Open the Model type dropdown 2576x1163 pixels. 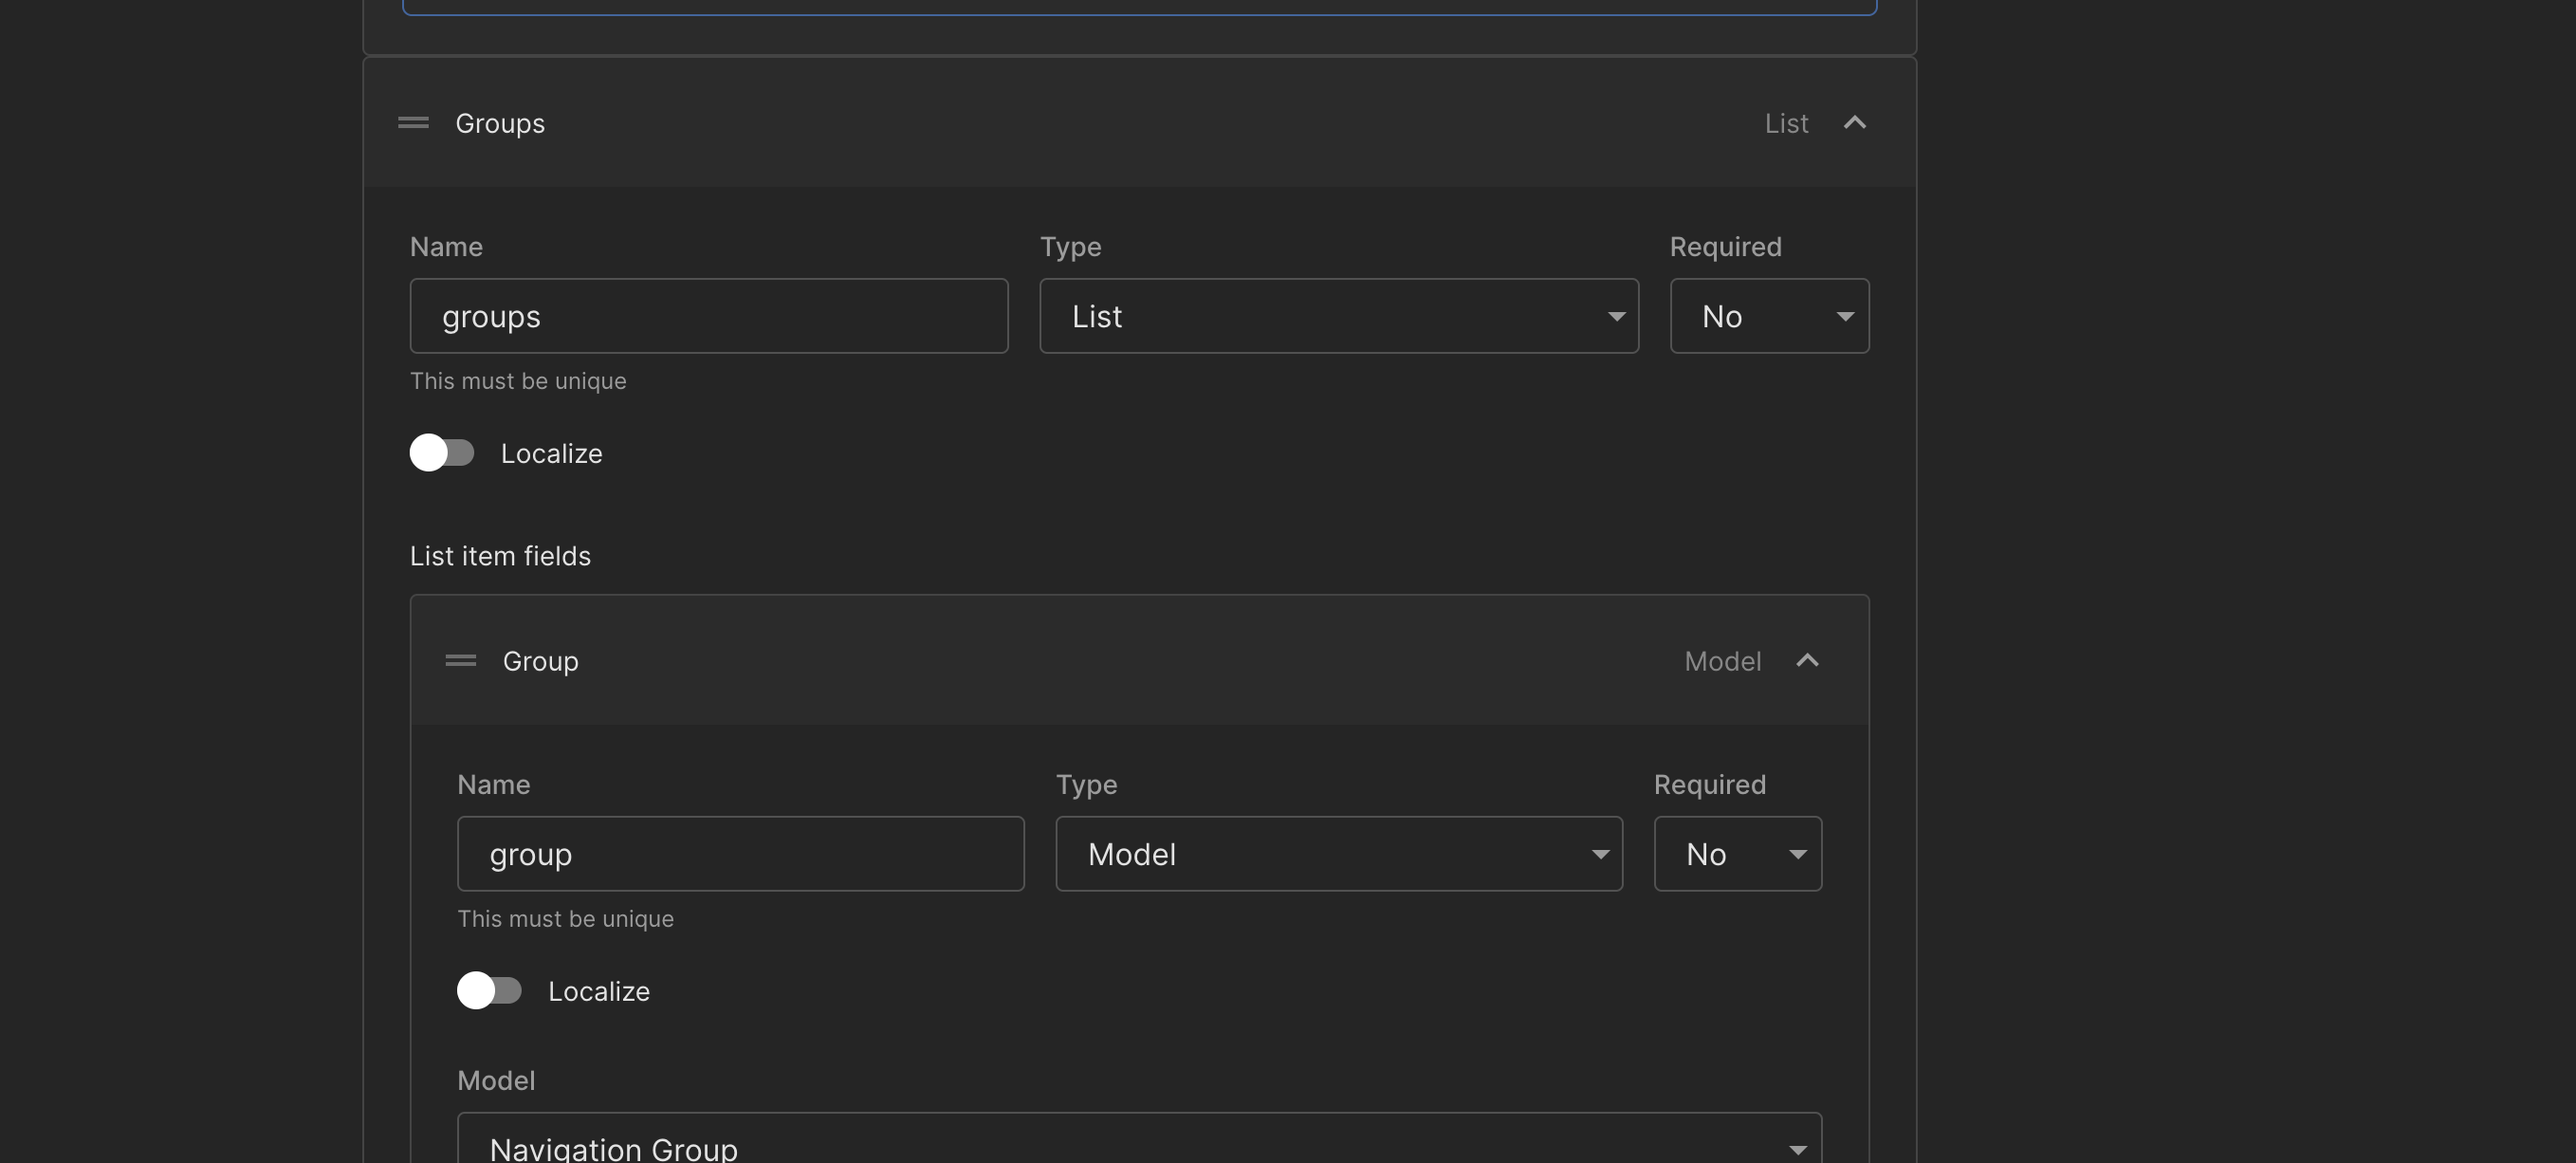(1338, 854)
